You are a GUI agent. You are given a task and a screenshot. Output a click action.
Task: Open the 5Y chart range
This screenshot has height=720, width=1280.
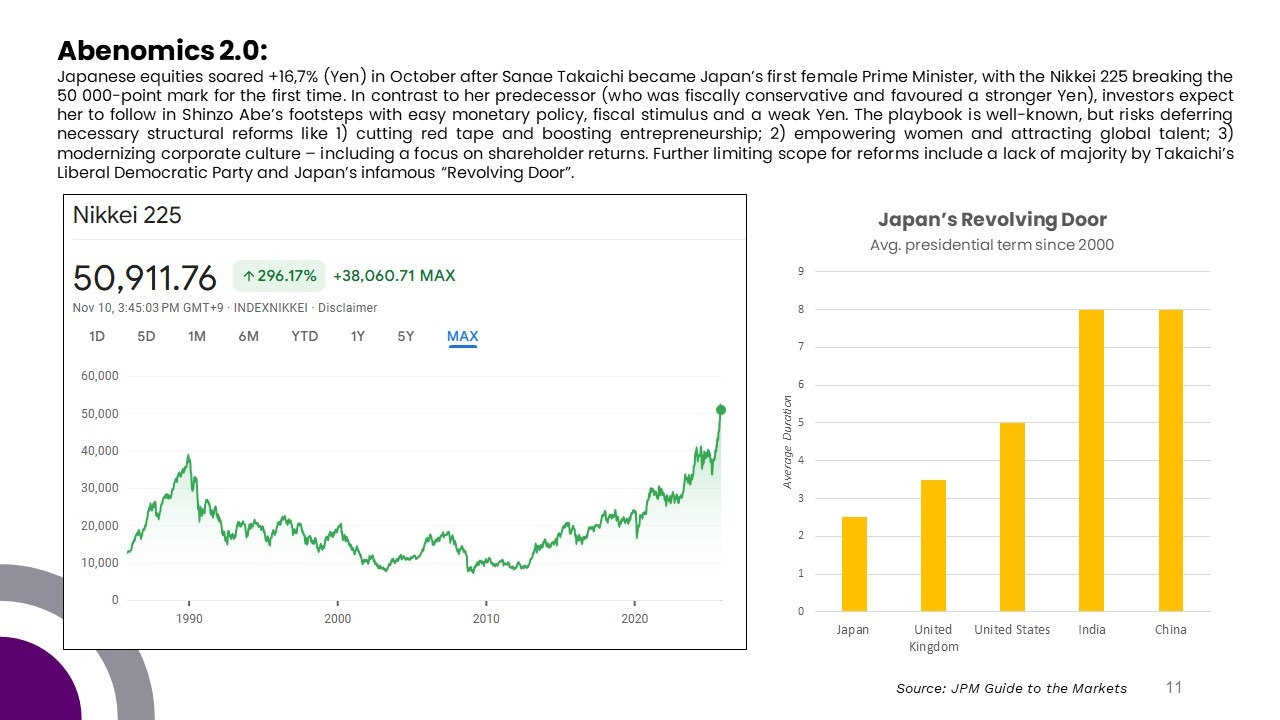coord(405,336)
